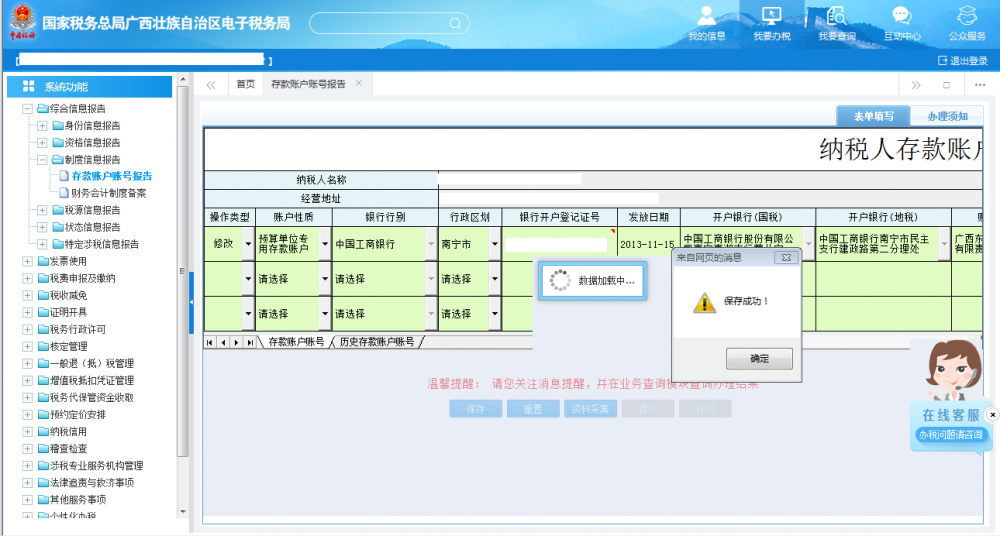Open 互动中心 chat bubble icon
Screen dimensions: 1000x536
(901, 17)
